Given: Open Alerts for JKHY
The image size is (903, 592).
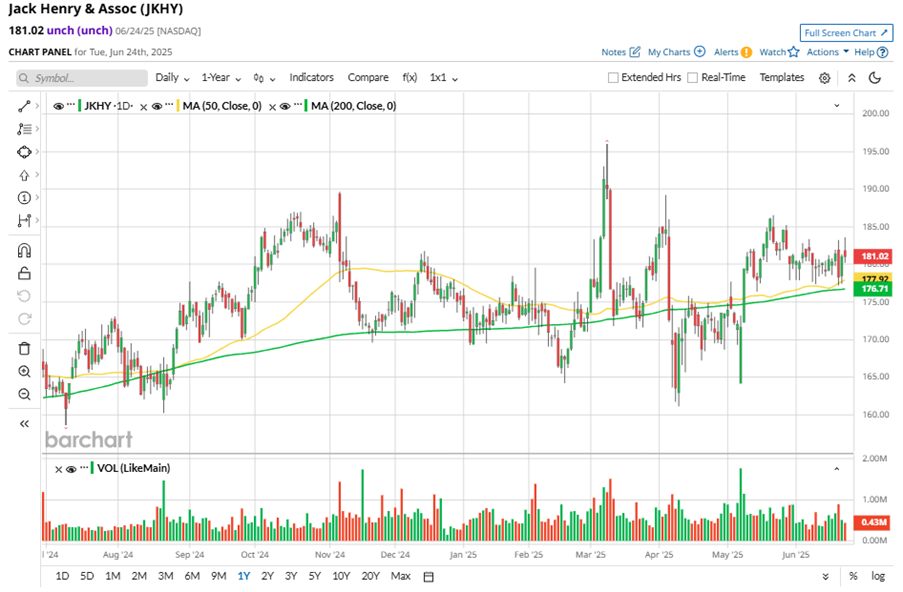Looking at the screenshot, I should [733, 52].
